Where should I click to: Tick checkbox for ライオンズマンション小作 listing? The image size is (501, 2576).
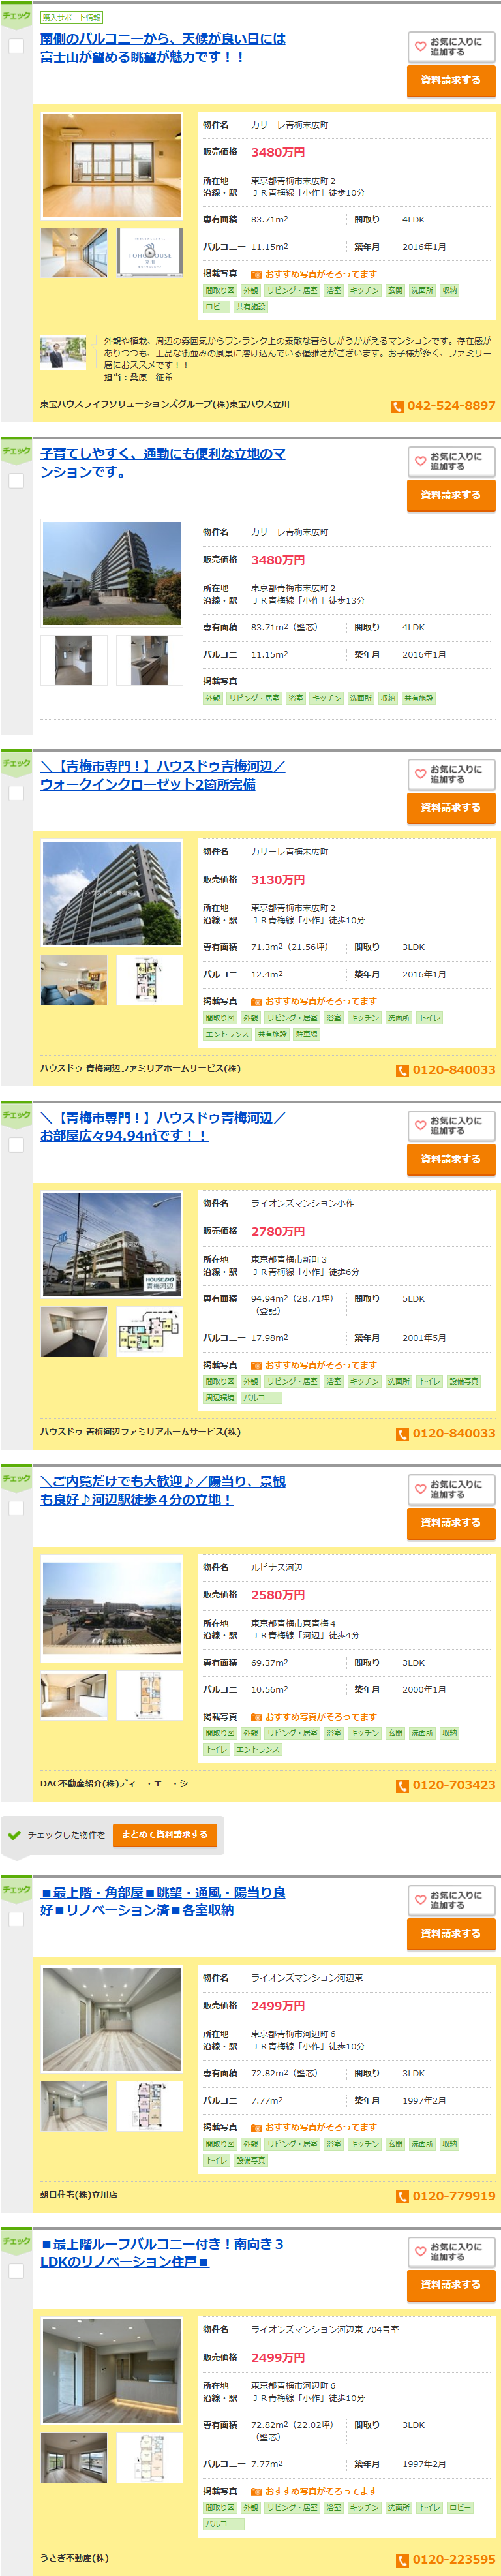click(16, 1145)
